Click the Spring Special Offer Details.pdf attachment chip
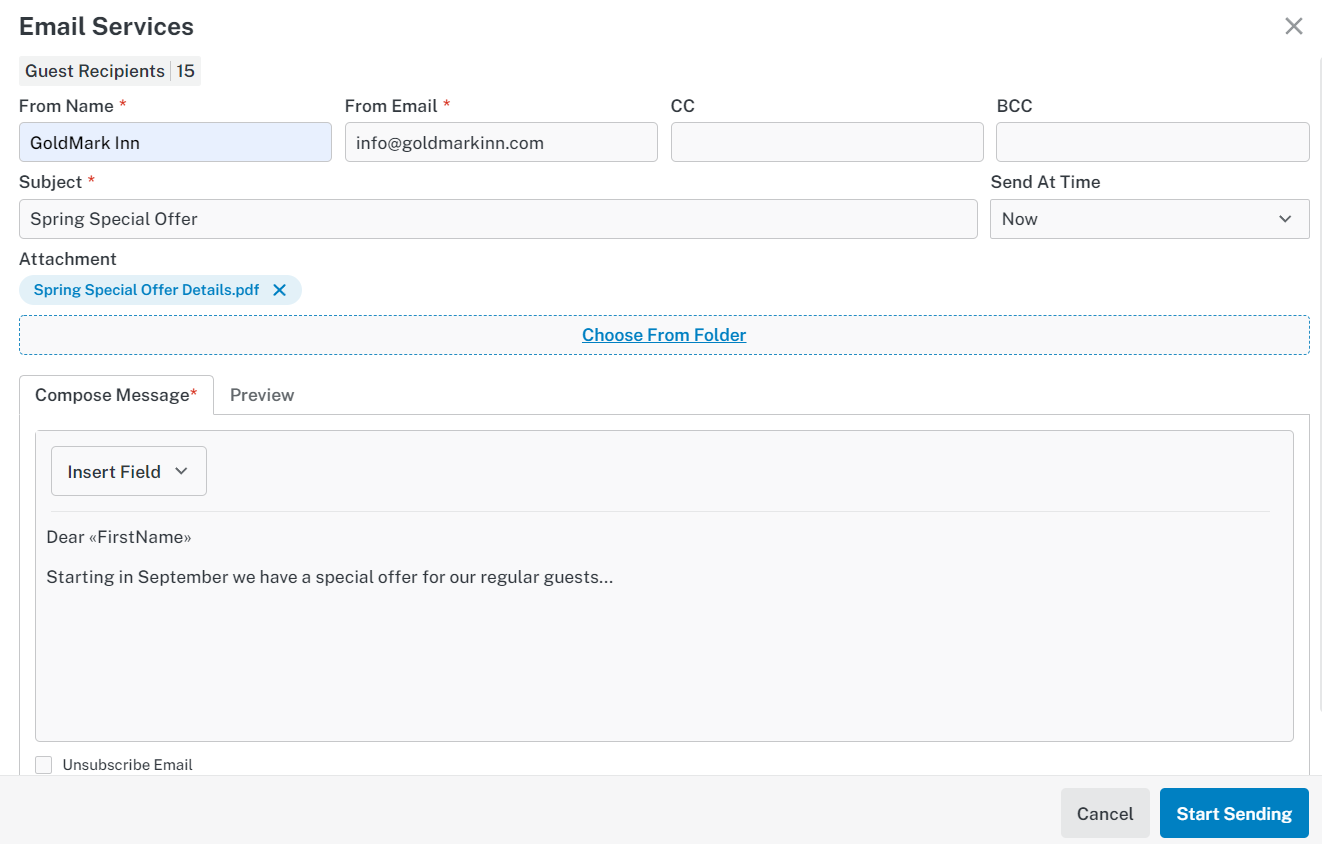 [x=147, y=290]
